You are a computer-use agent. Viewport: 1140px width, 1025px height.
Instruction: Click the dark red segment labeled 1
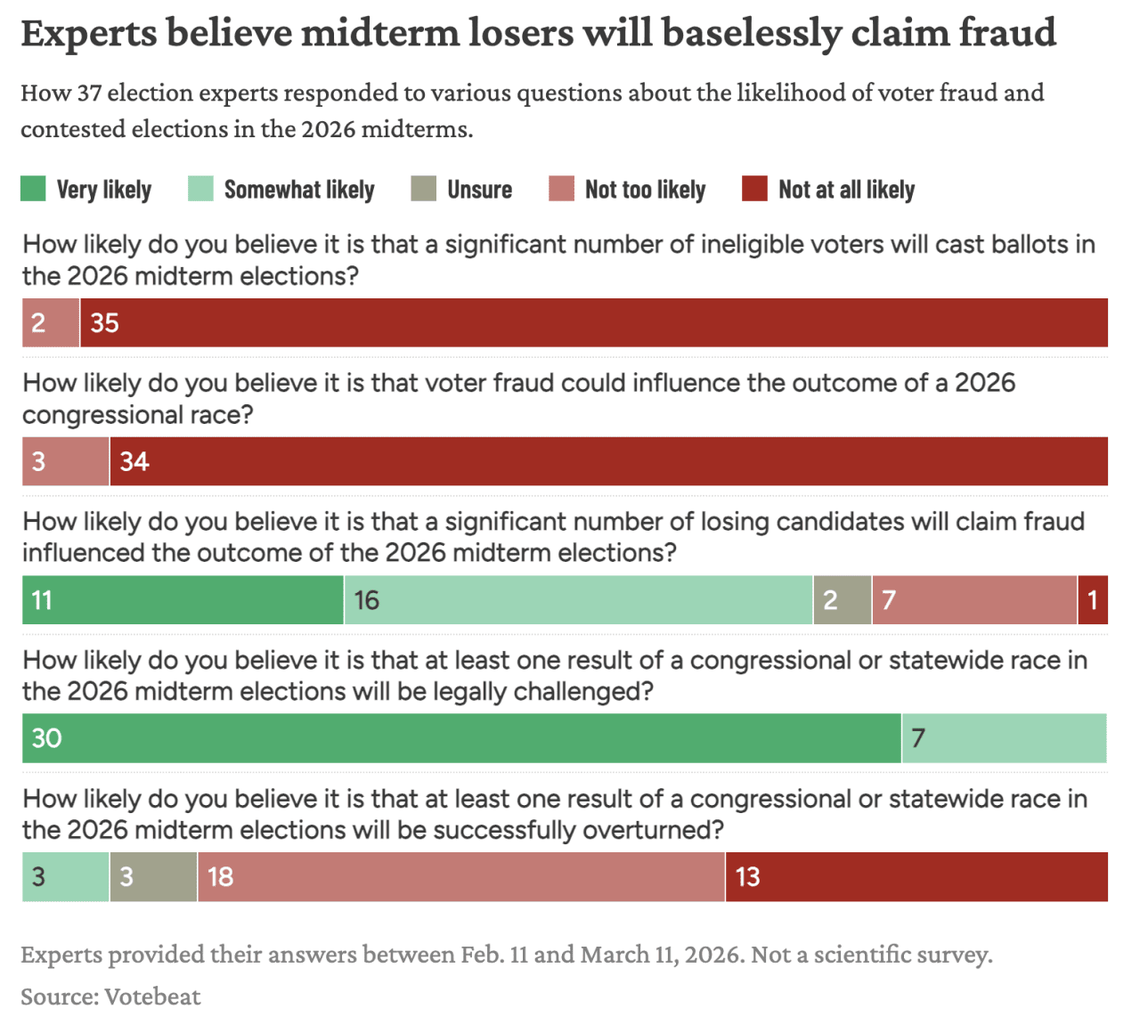tap(1092, 600)
